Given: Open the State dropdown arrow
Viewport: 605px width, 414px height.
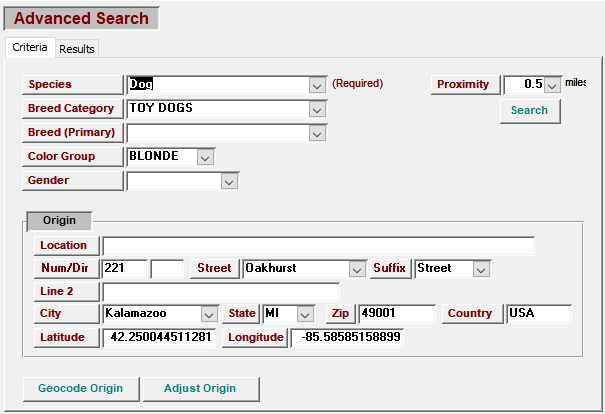Looking at the screenshot, I should click(305, 314).
